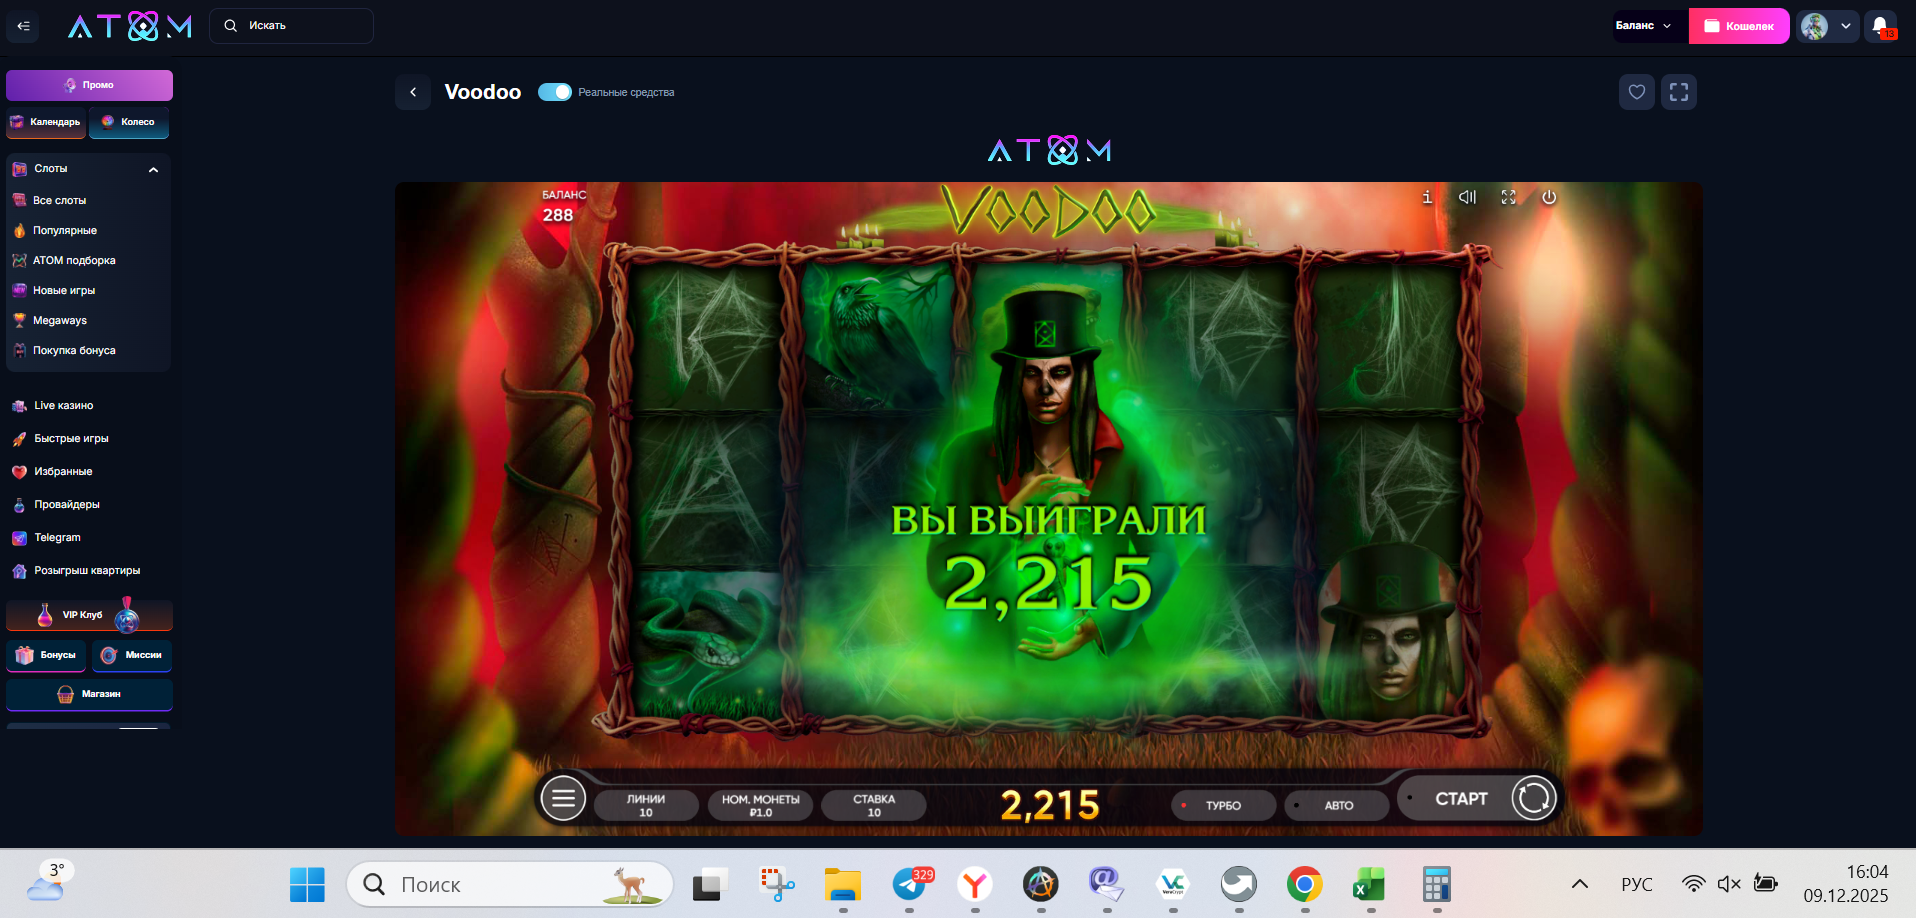Click the Windows taskbar search box
The width and height of the screenshot is (1916, 918).
[510, 884]
